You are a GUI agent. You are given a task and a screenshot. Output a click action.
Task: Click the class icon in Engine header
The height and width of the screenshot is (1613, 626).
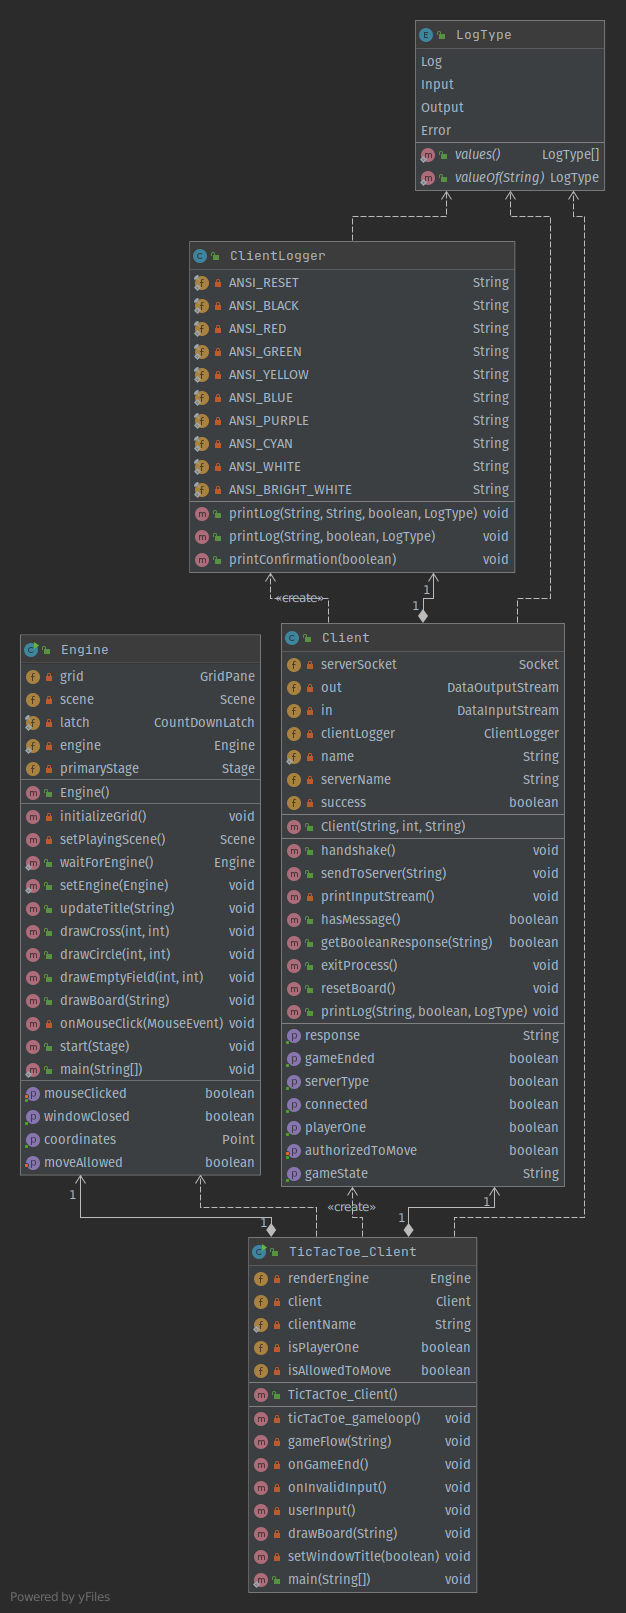(x=31, y=650)
